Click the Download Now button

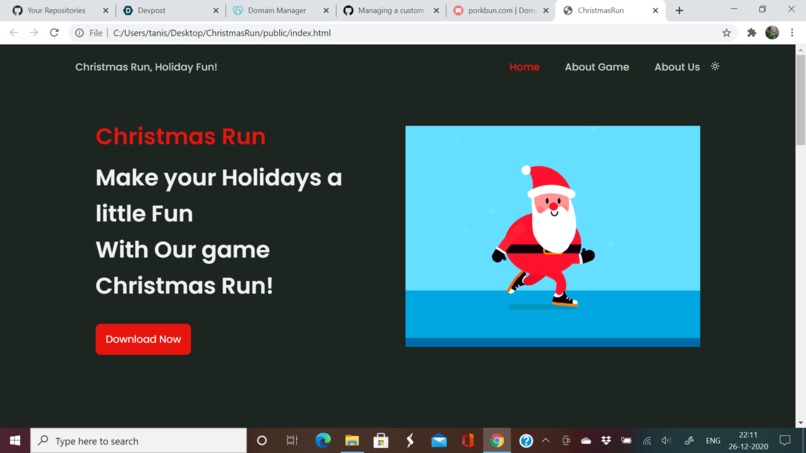pos(143,339)
